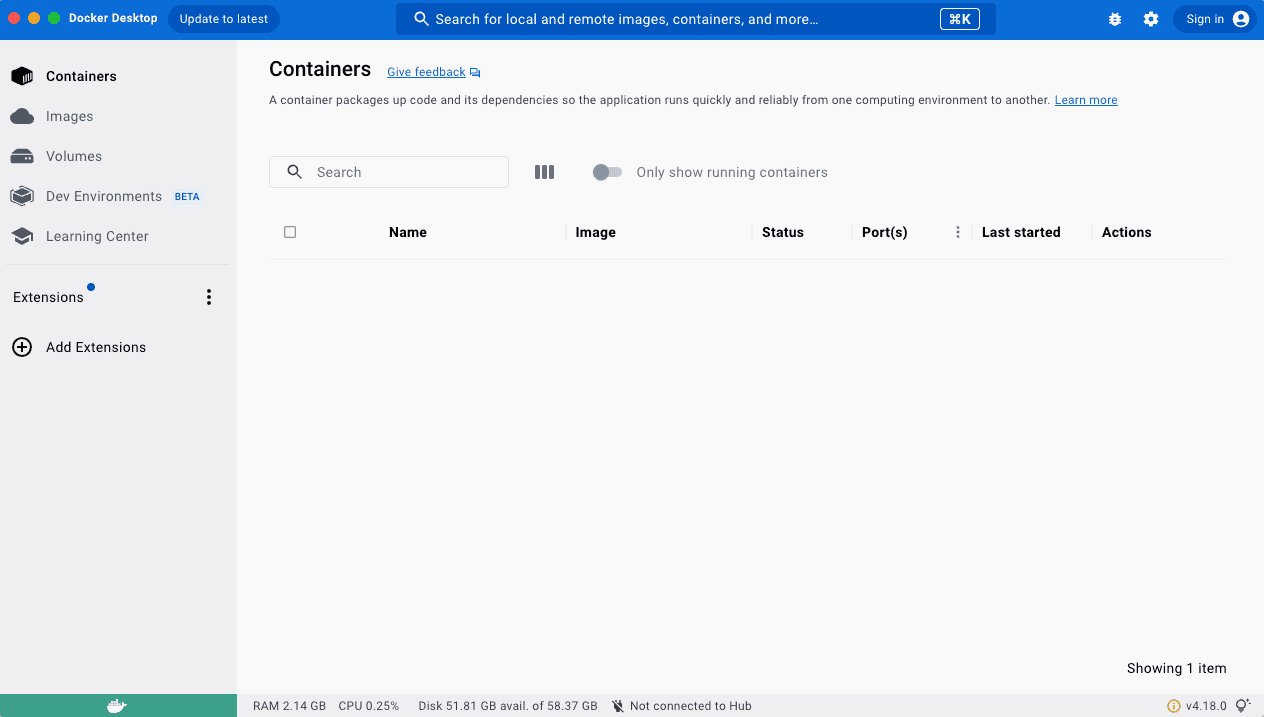This screenshot has height=717, width=1264.
Task: Open the Images section
Action: coord(69,116)
